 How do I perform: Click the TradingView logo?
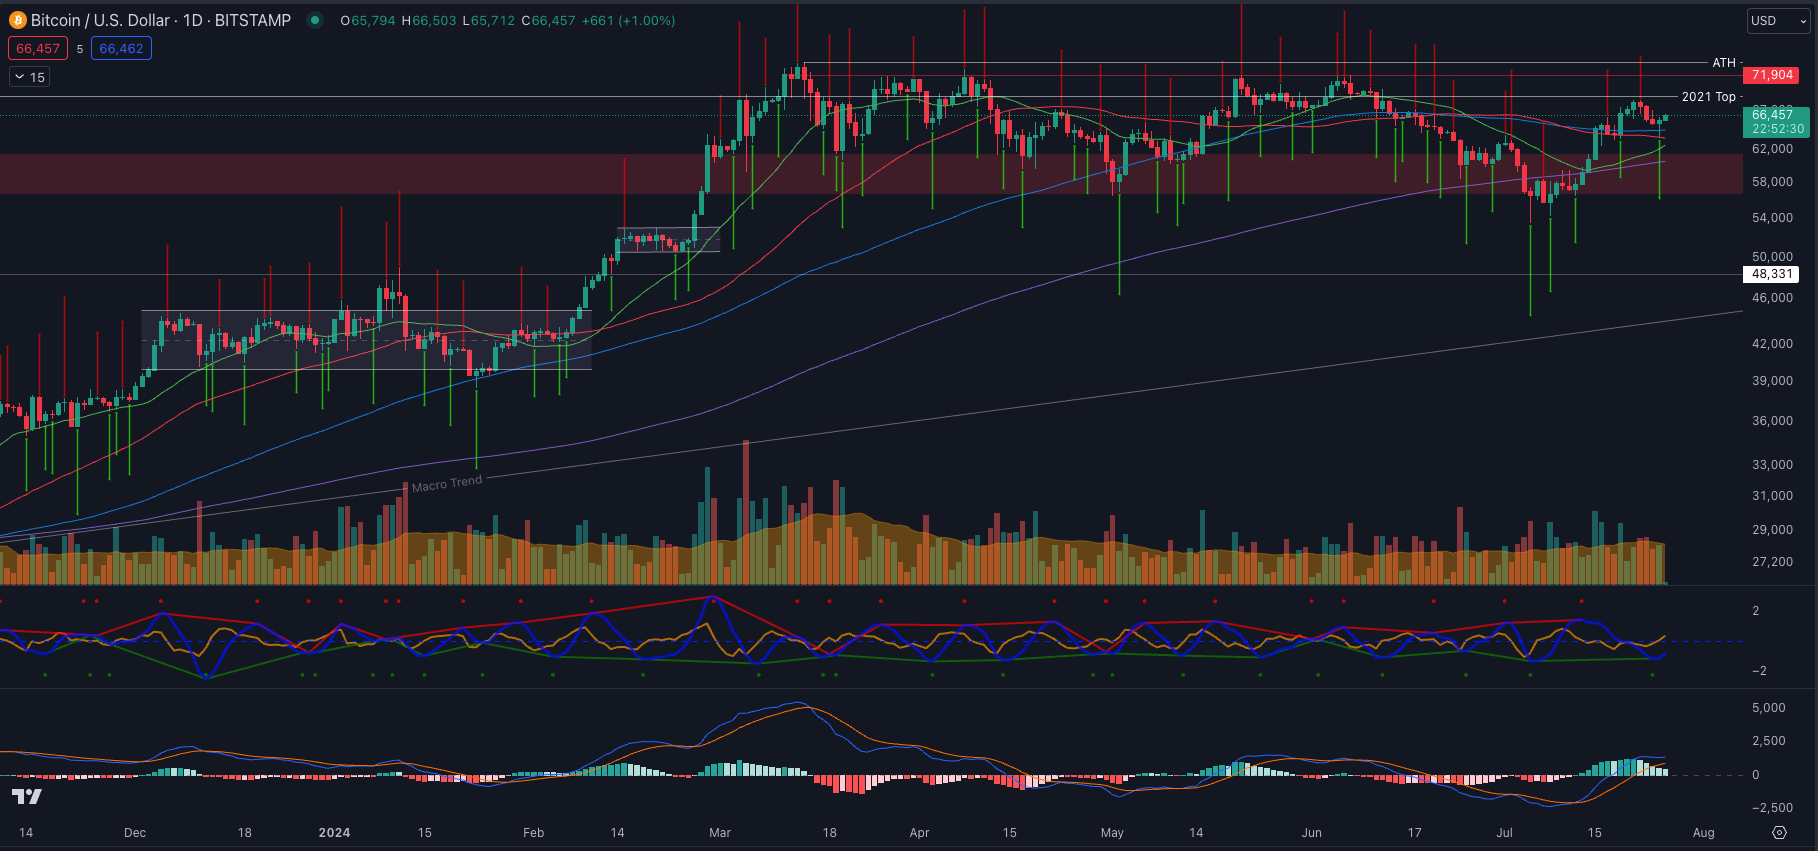click(27, 796)
